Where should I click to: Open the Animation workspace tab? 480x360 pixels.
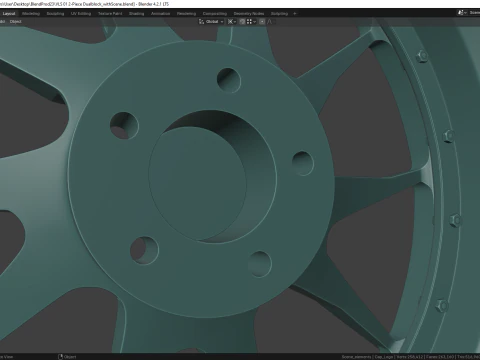coord(161,14)
